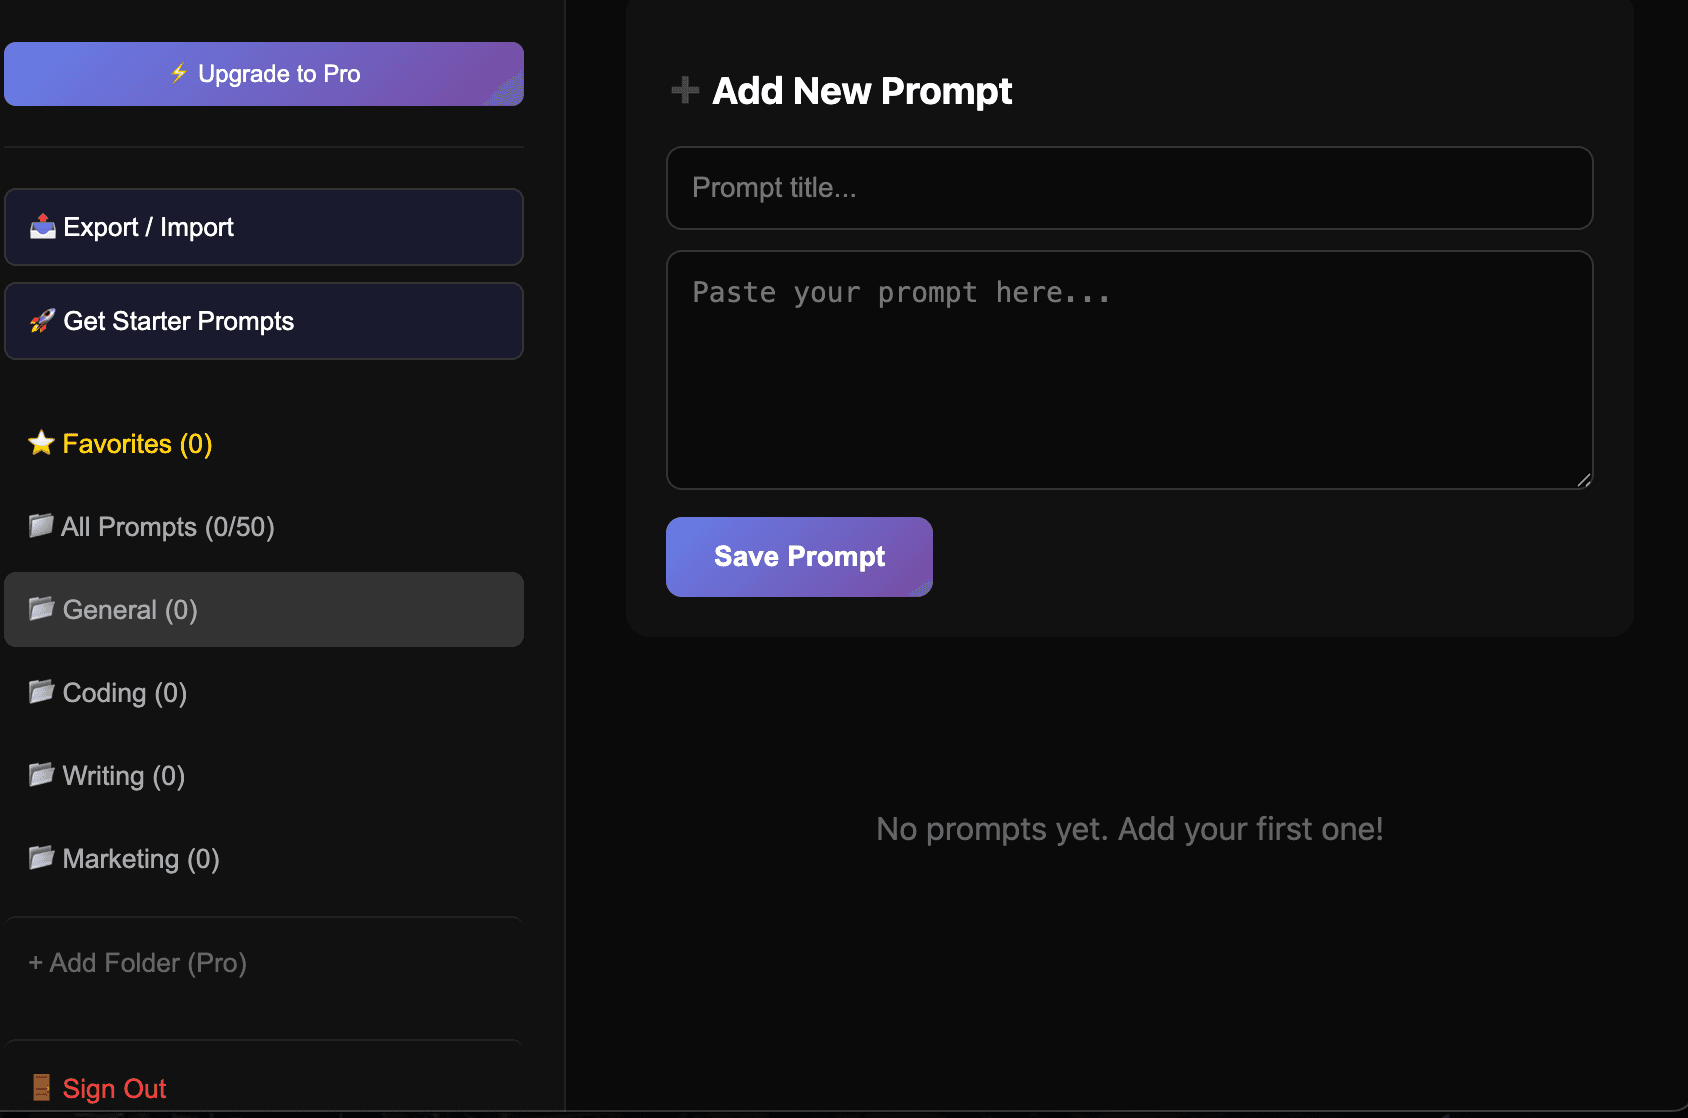Screen dimensions: 1688x1118
Task: Open the Favorites list
Action: 117,443
